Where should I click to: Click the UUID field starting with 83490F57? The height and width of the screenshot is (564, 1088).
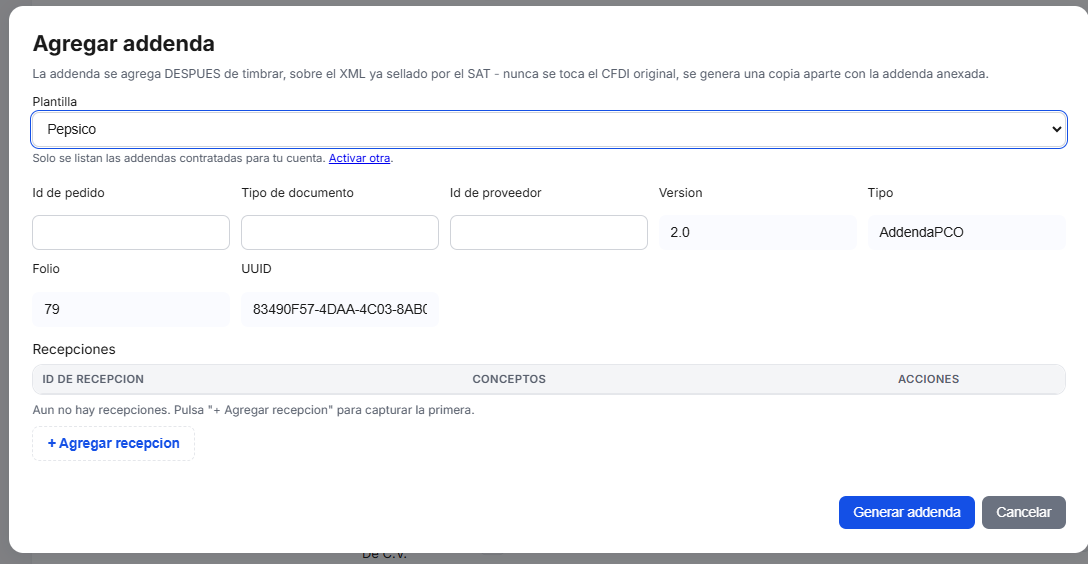[340, 309]
